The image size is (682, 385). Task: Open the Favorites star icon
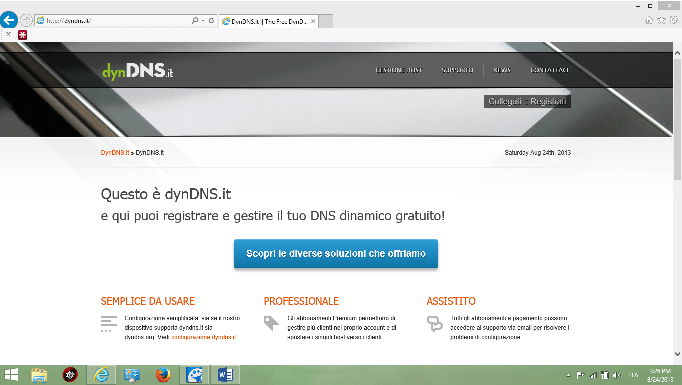(661, 20)
